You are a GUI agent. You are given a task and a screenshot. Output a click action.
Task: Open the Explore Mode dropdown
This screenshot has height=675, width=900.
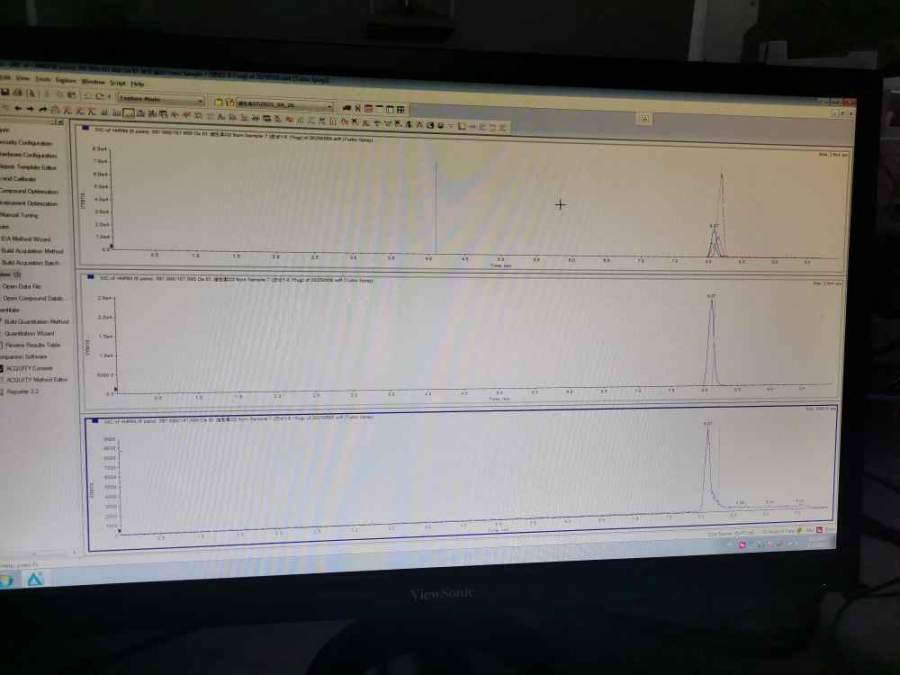point(160,99)
